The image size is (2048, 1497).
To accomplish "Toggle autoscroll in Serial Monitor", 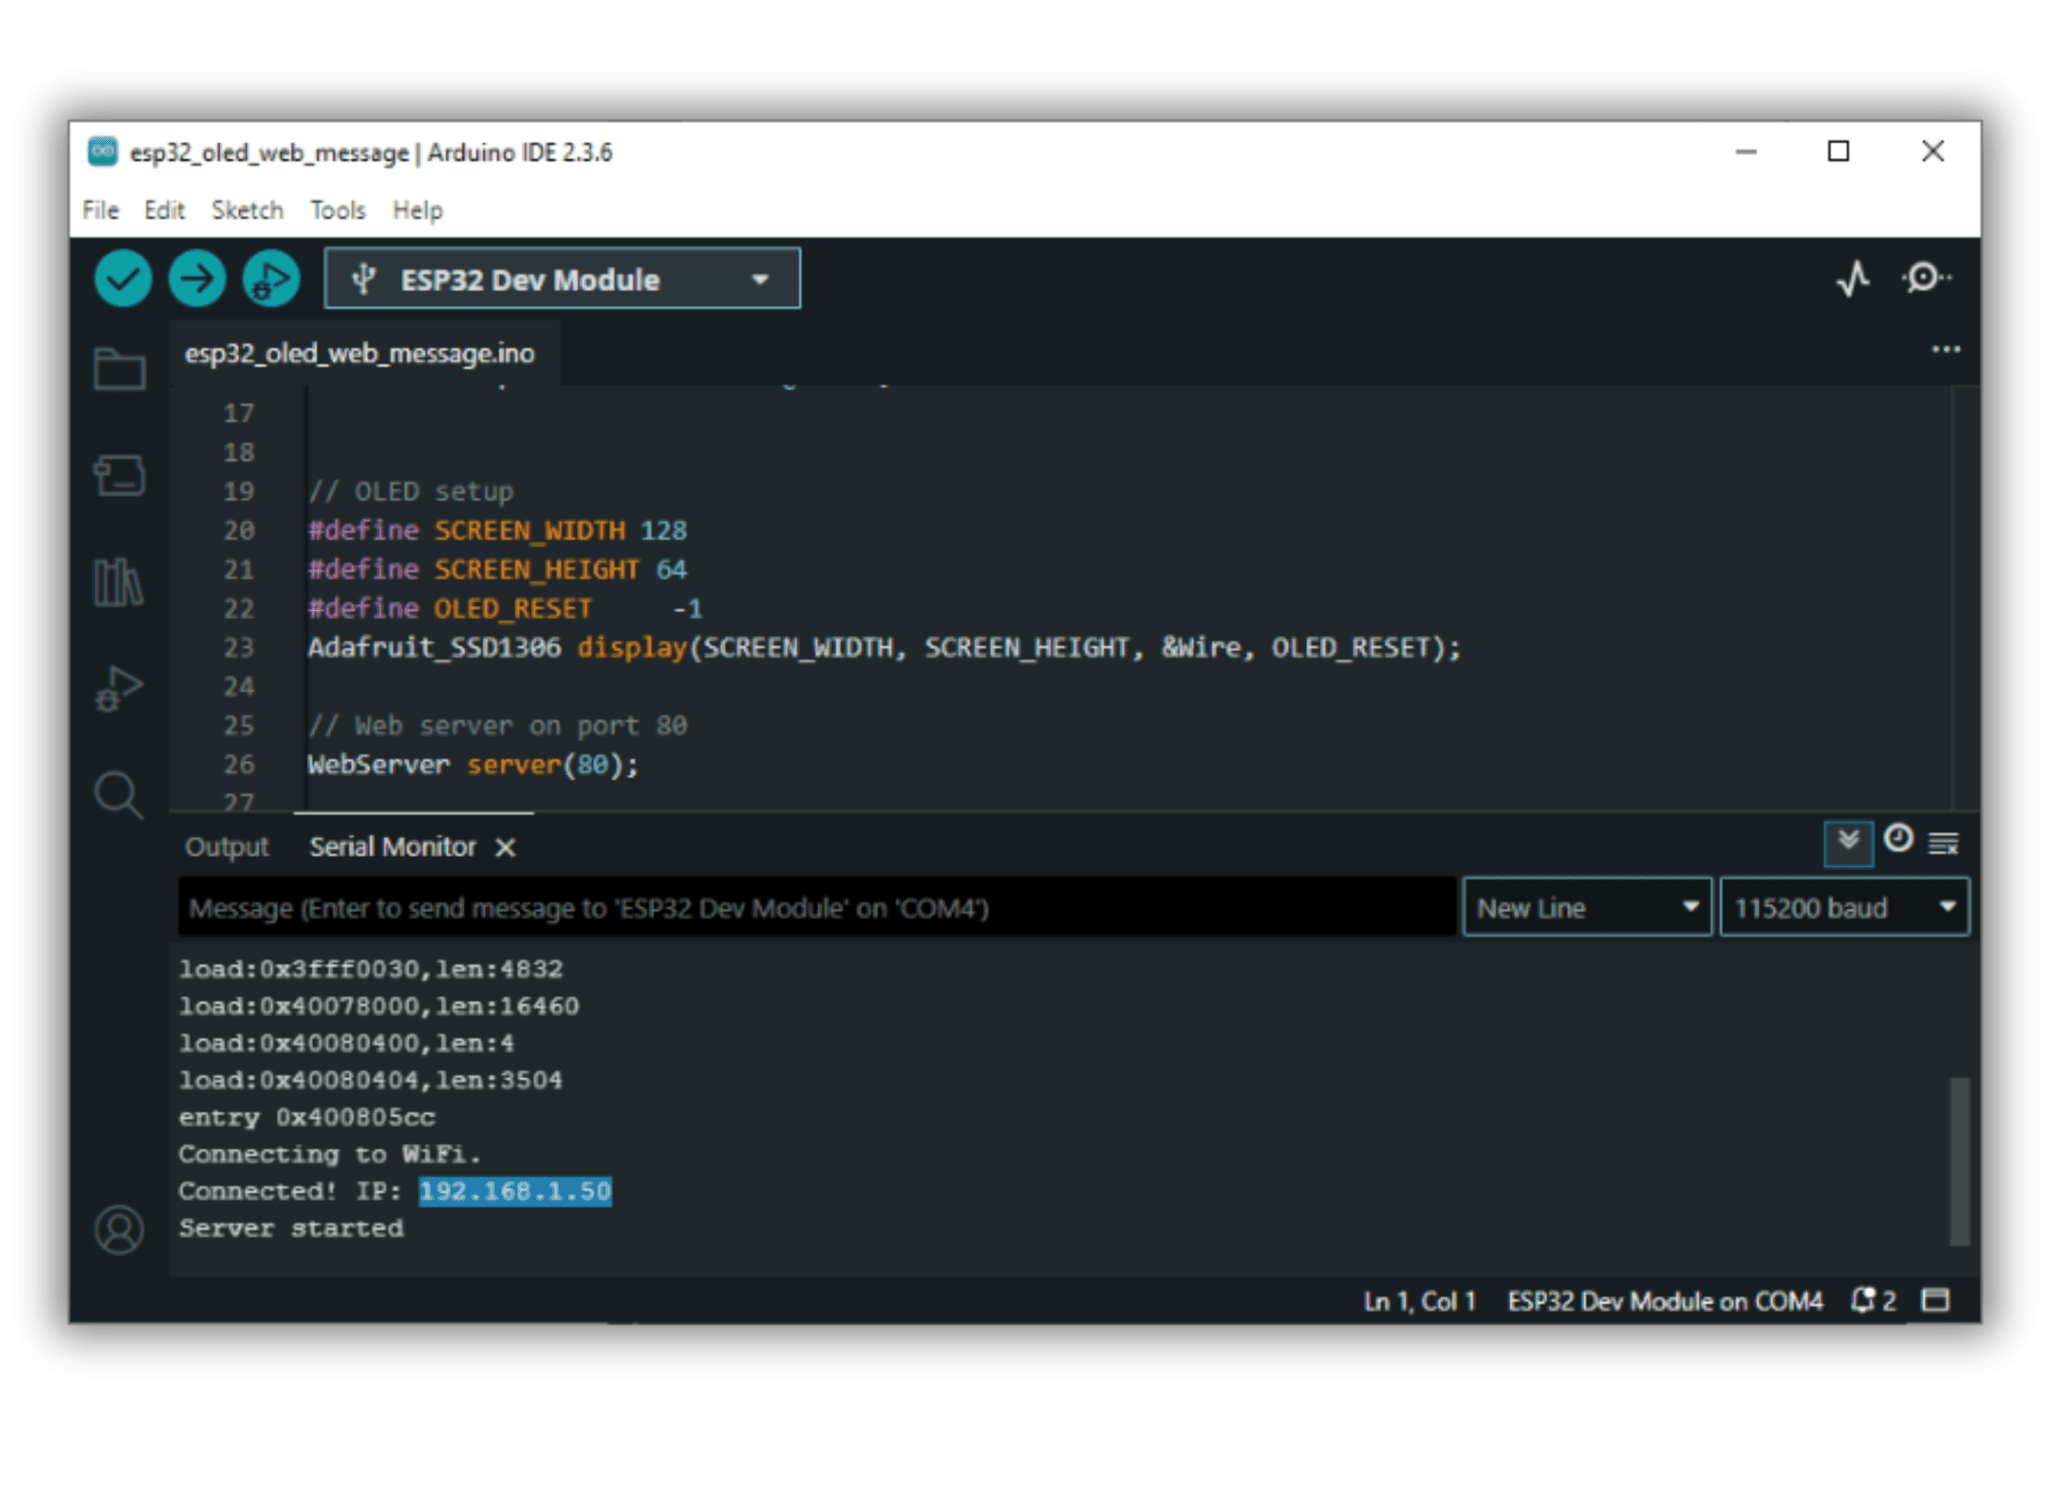I will tap(1847, 842).
